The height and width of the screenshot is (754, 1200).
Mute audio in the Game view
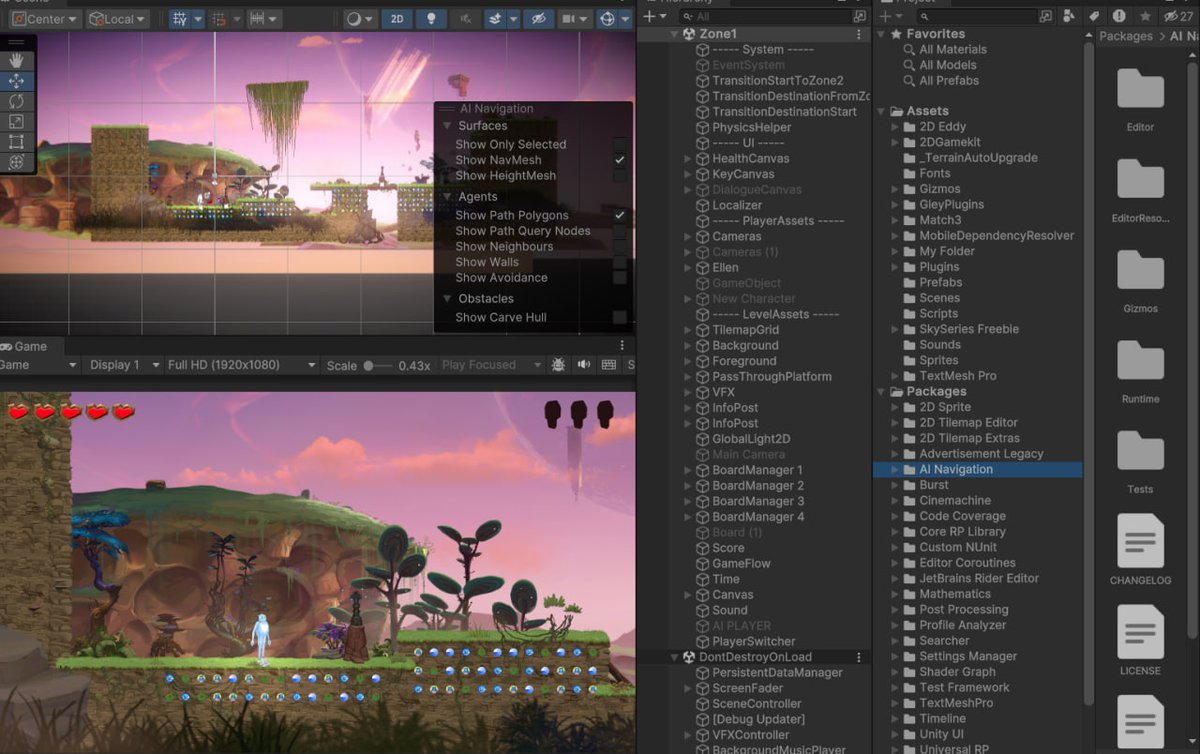coord(583,365)
